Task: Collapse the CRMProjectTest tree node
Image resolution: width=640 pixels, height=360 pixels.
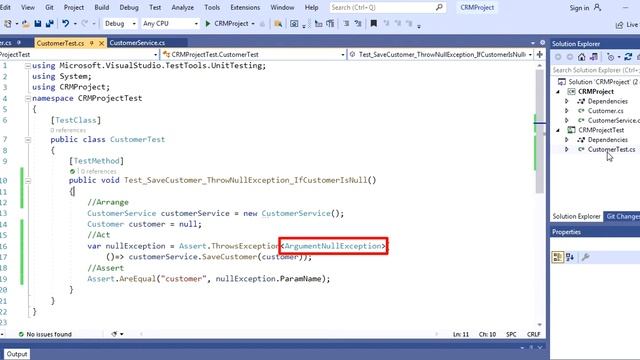Action: tap(558, 130)
